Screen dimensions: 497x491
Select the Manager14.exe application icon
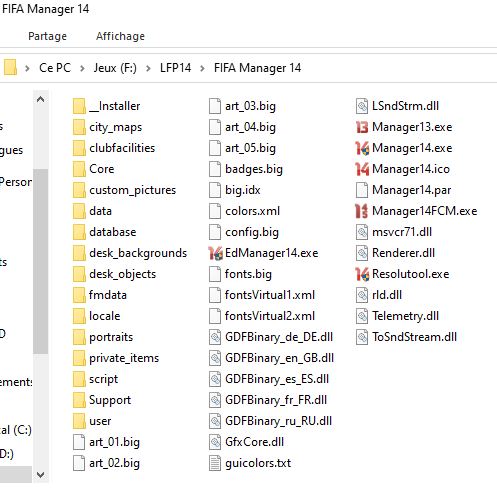pos(362,148)
